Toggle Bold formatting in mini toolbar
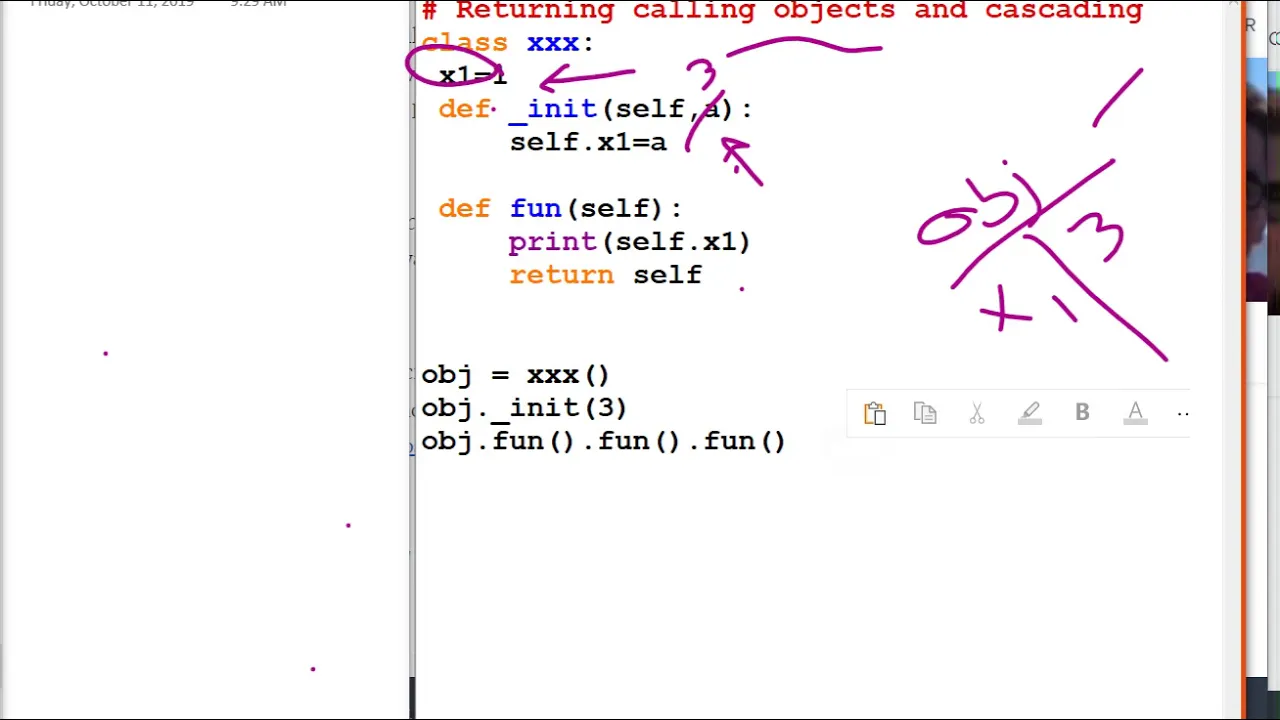Viewport: 1280px width, 720px height. (1082, 413)
